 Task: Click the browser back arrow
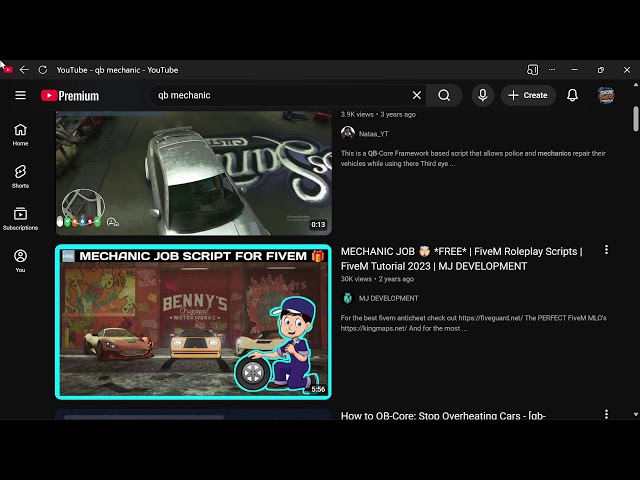pos(24,70)
